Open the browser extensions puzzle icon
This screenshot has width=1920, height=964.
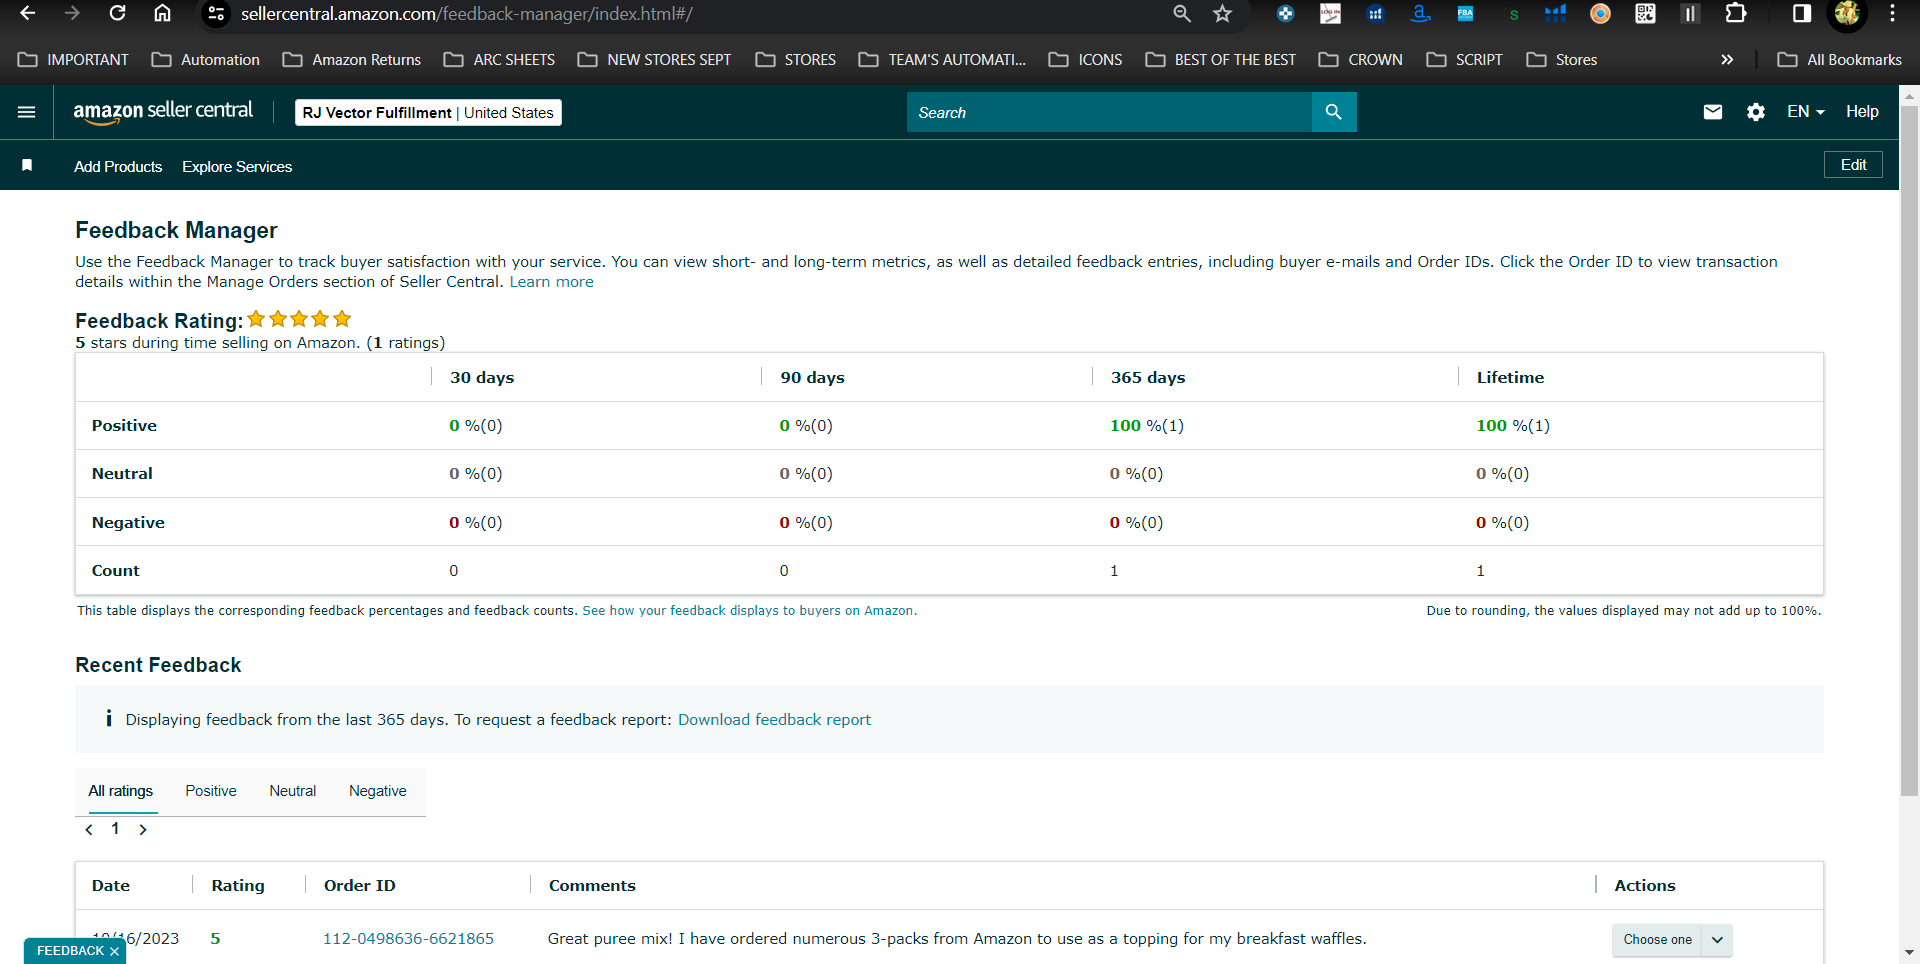point(1736,13)
